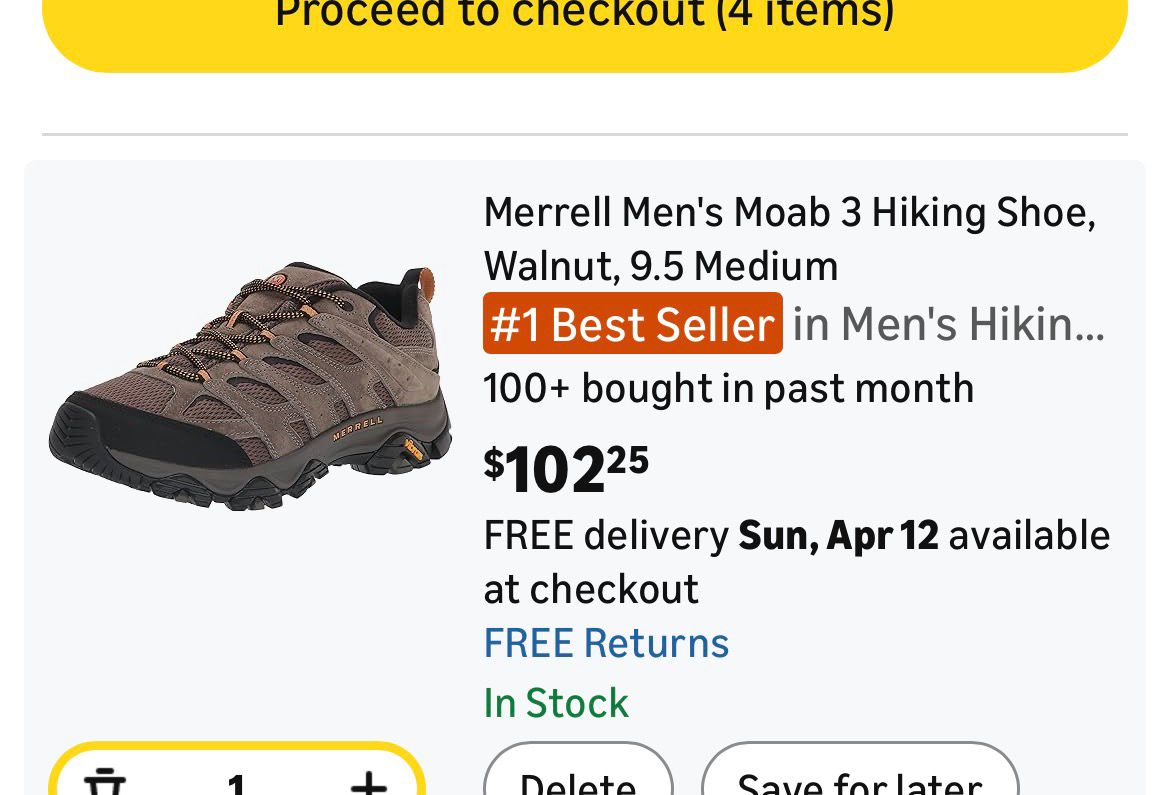
Task: Tap the quantity number 1
Action: pos(236,782)
